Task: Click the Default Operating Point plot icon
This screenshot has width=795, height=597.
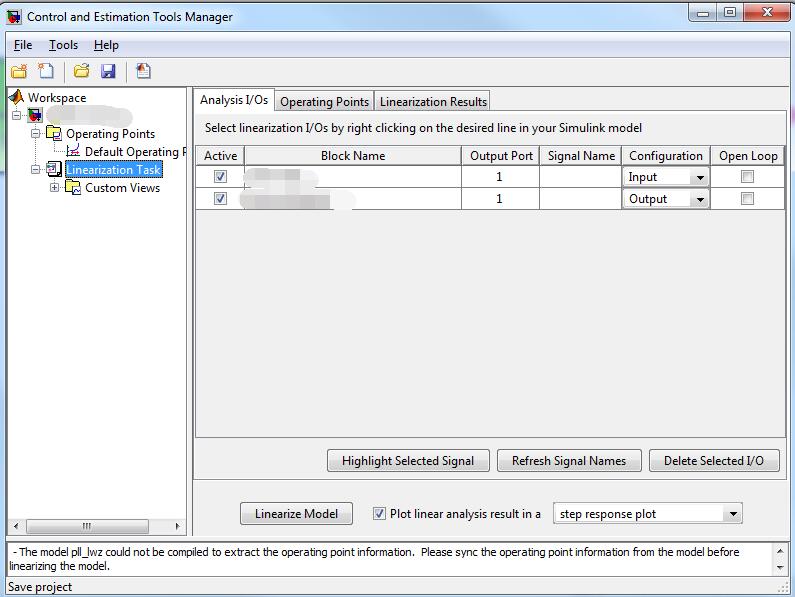Action: click(74, 151)
